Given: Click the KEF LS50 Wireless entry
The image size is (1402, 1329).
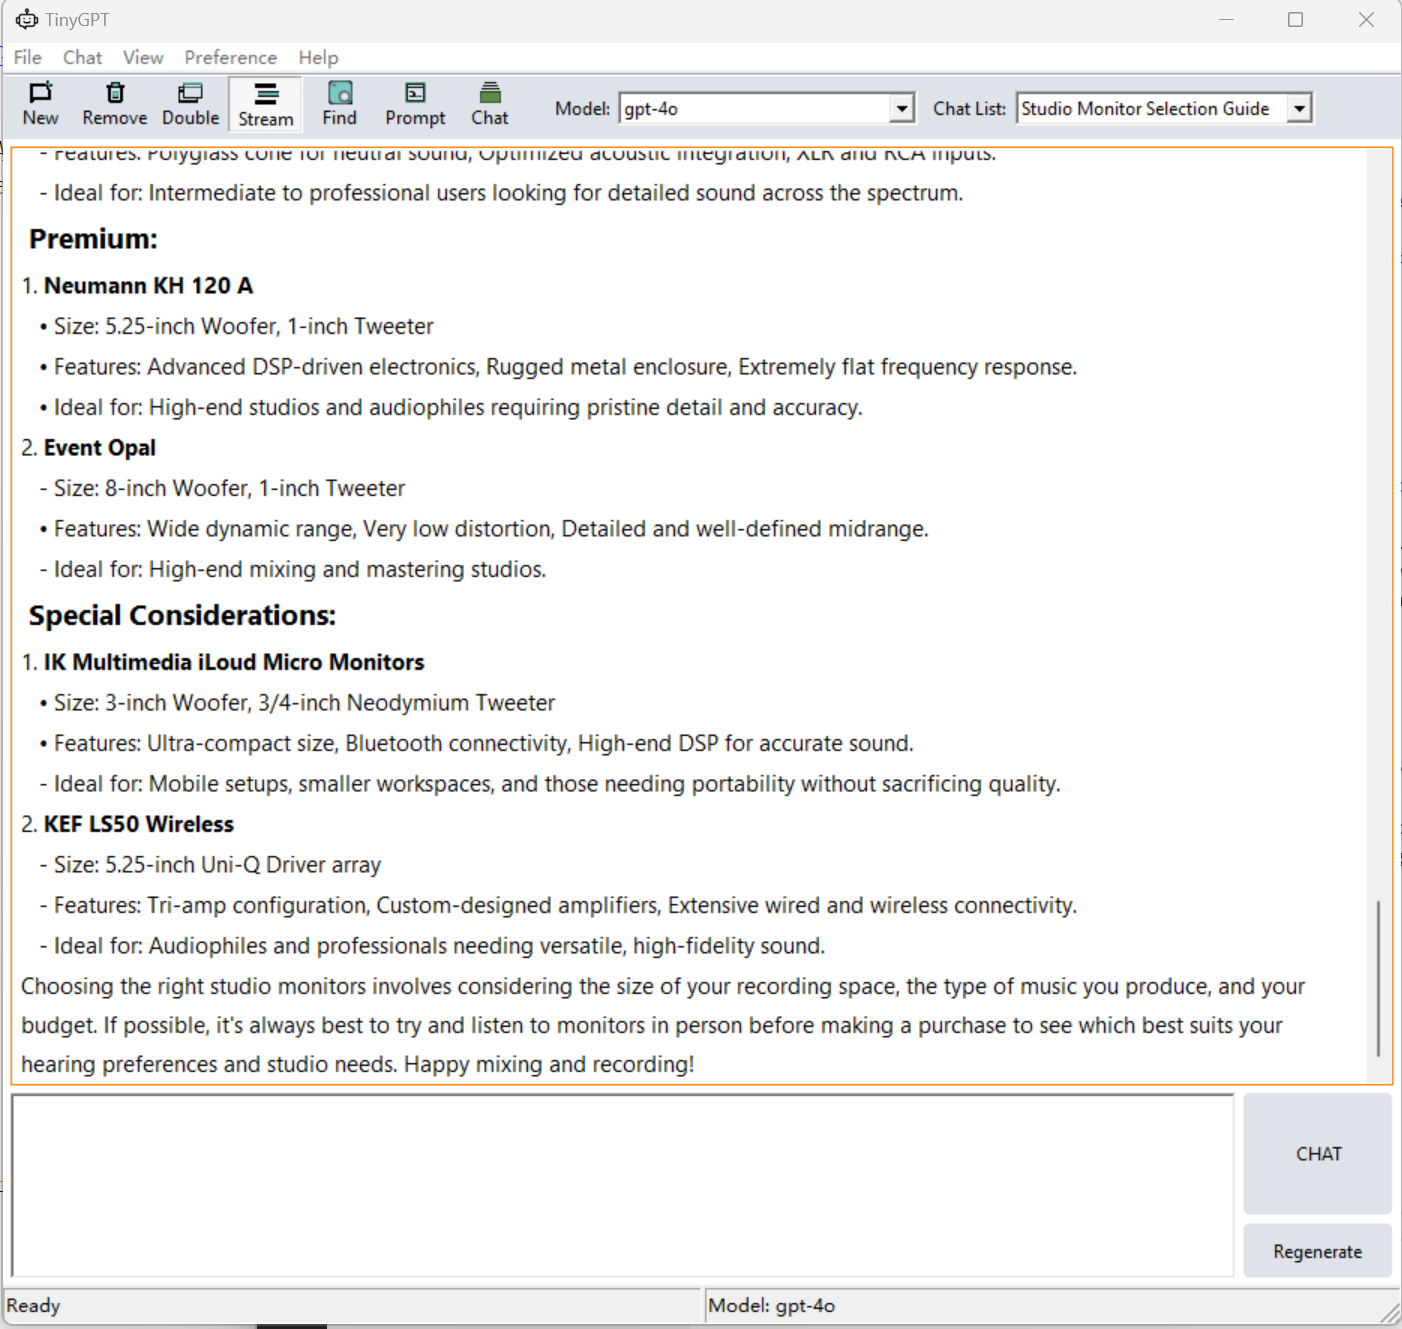Looking at the screenshot, I should coord(139,824).
